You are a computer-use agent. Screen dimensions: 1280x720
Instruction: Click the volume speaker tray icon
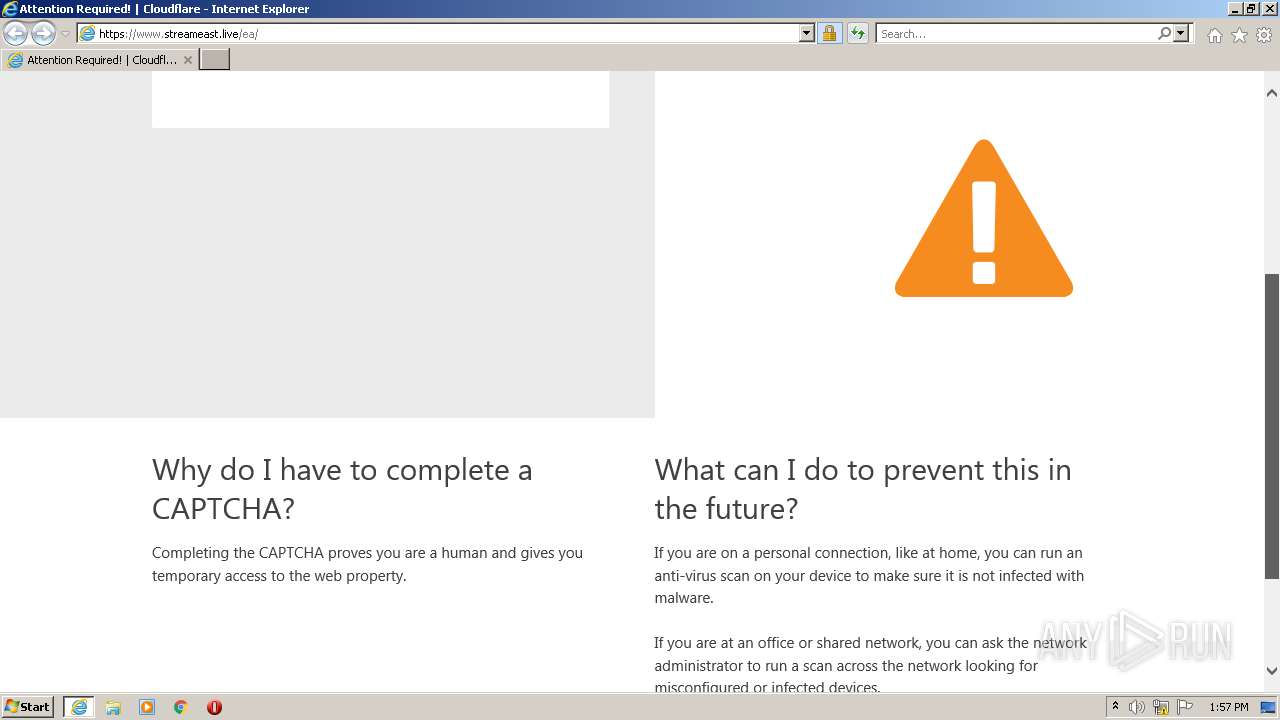1137,707
